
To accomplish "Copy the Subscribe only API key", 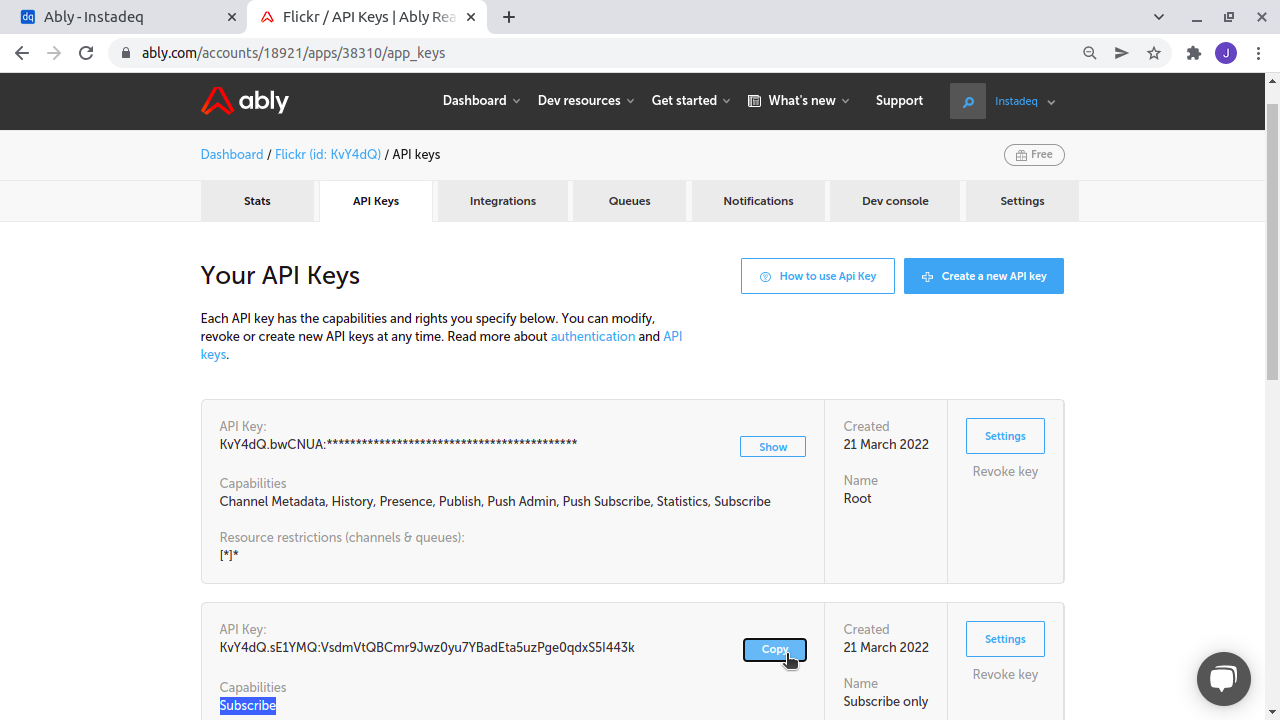I will [775, 650].
